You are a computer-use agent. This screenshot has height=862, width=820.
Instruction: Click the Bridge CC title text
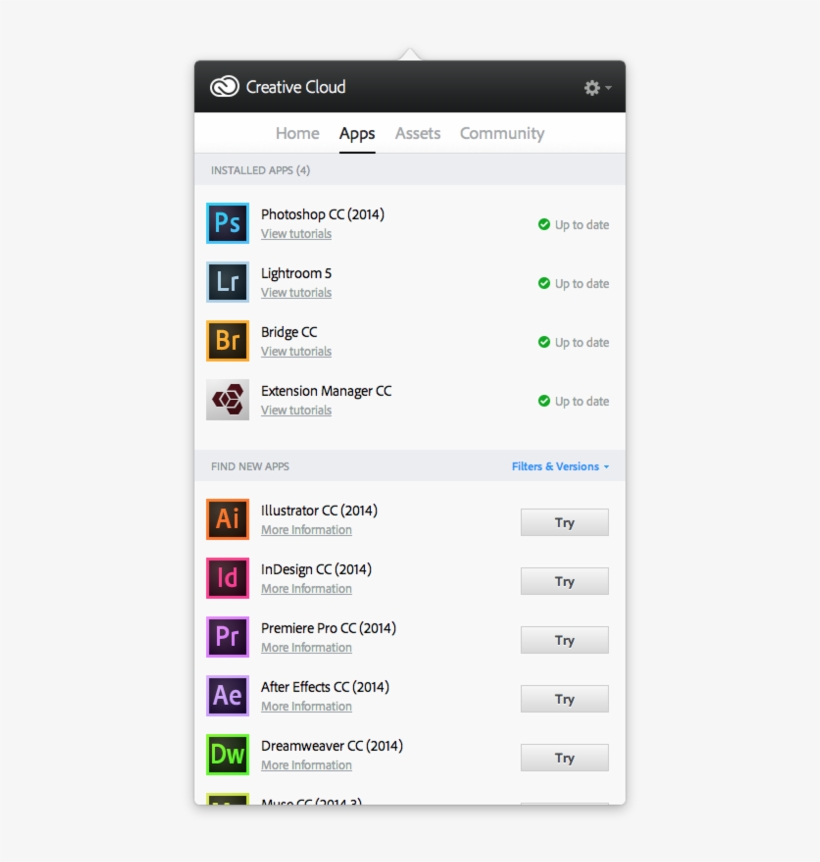(289, 332)
